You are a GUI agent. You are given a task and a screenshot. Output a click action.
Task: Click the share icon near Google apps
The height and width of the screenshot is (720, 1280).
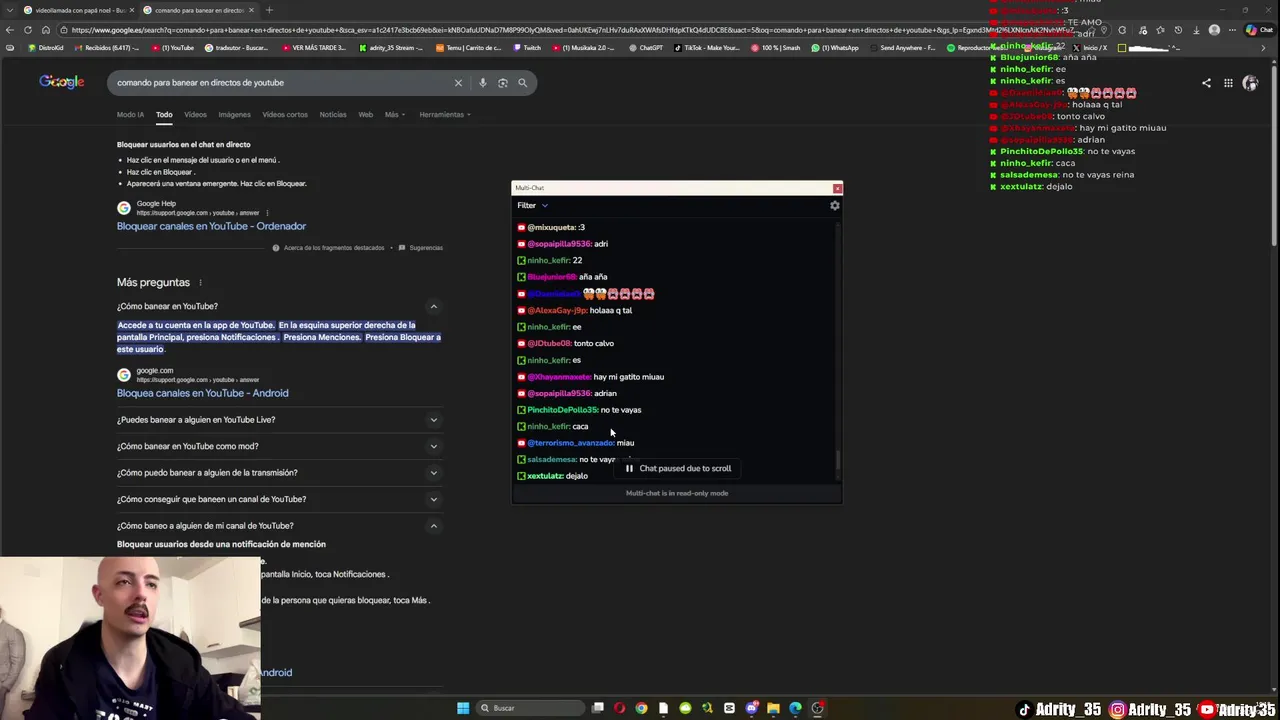tap(1206, 83)
